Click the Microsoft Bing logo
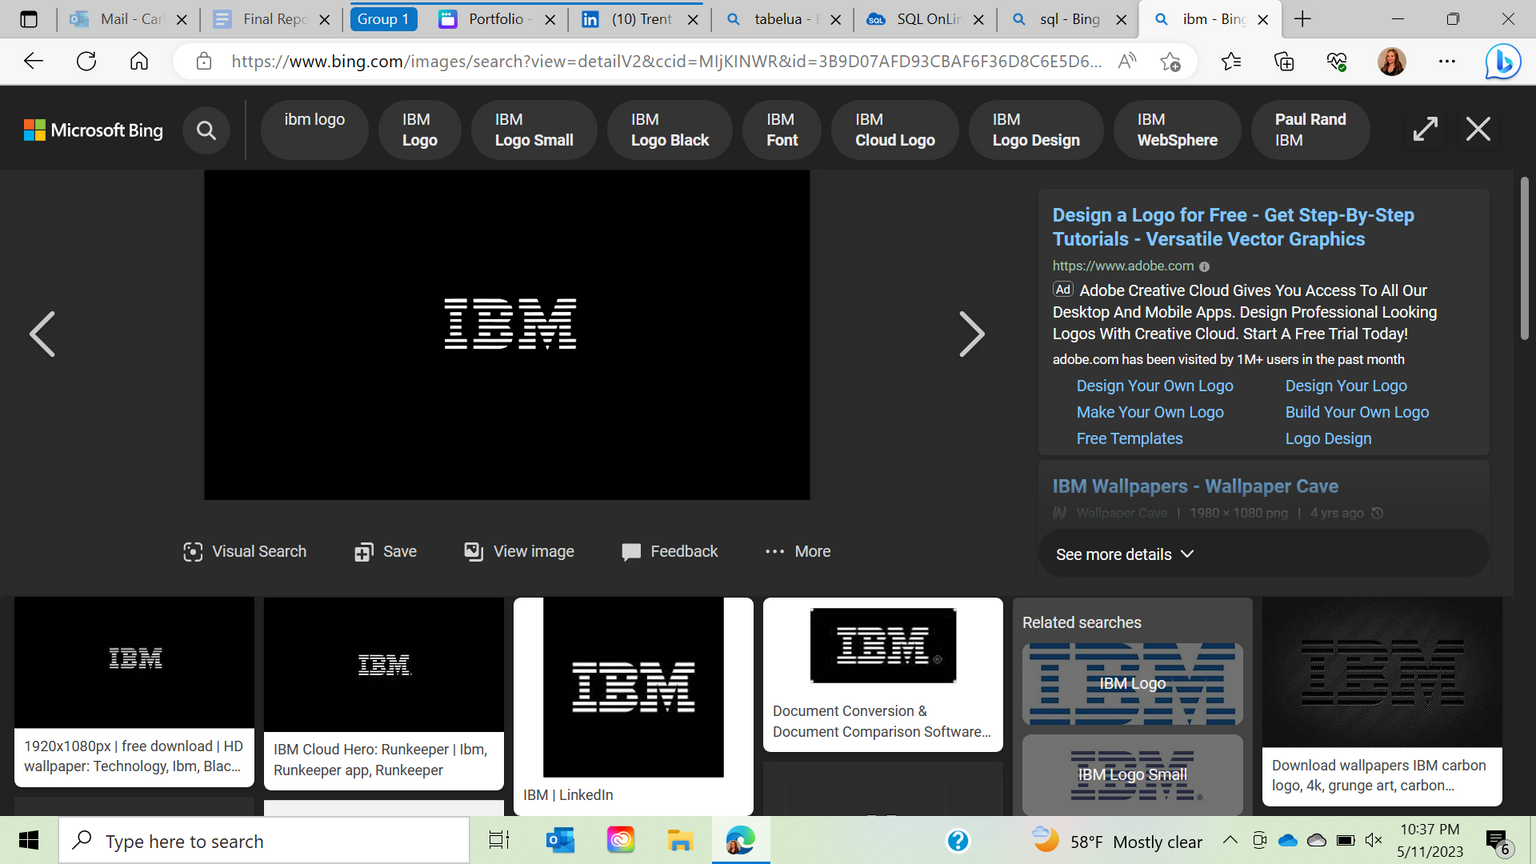Viewport: 1536px width, 864px height. (93, 130)
